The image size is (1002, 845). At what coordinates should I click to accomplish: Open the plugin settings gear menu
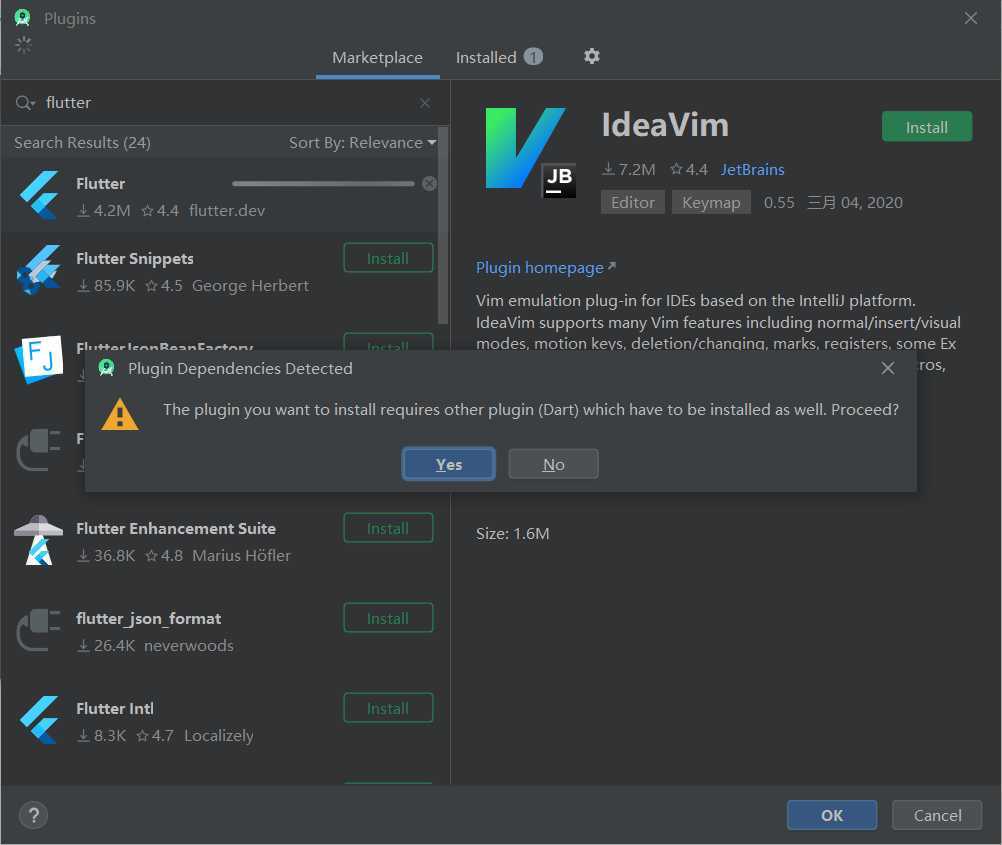pos(592,56)
